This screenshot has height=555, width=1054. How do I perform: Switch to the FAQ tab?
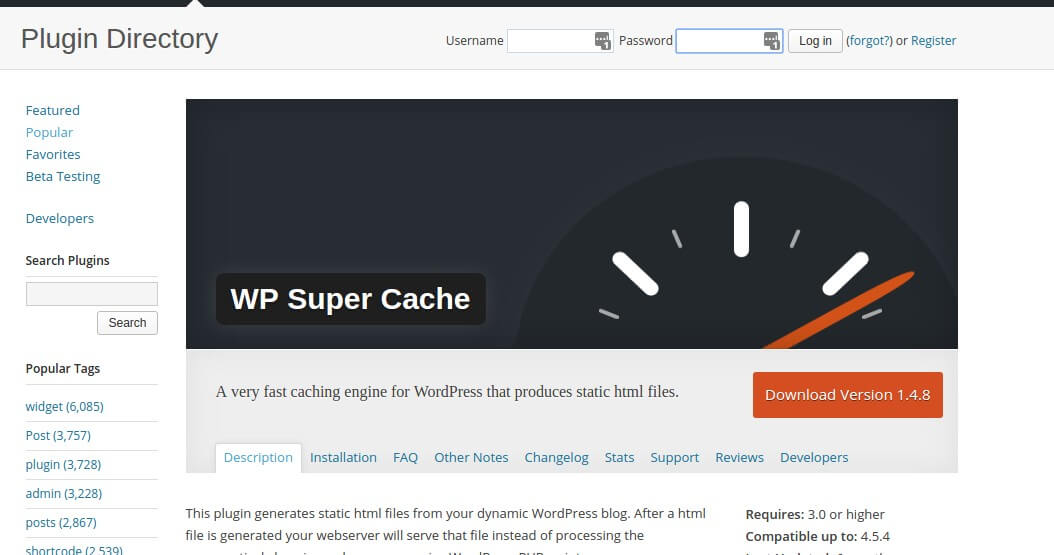[x=405, y=458]
